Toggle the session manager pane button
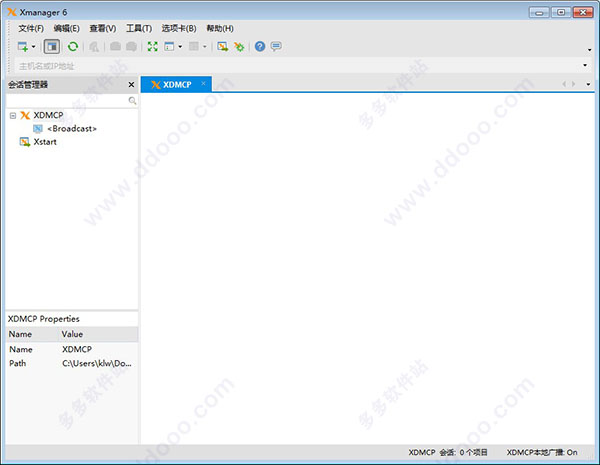Image resolution: width=600 pixels, height=465 pixels. click(x=52, y=47)
